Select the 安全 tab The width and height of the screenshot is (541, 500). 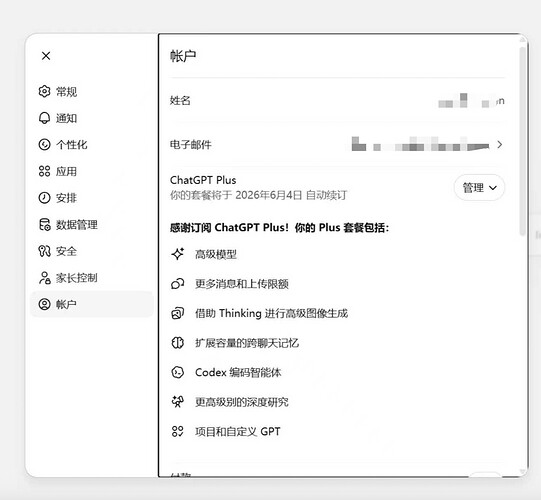[92, 251]
